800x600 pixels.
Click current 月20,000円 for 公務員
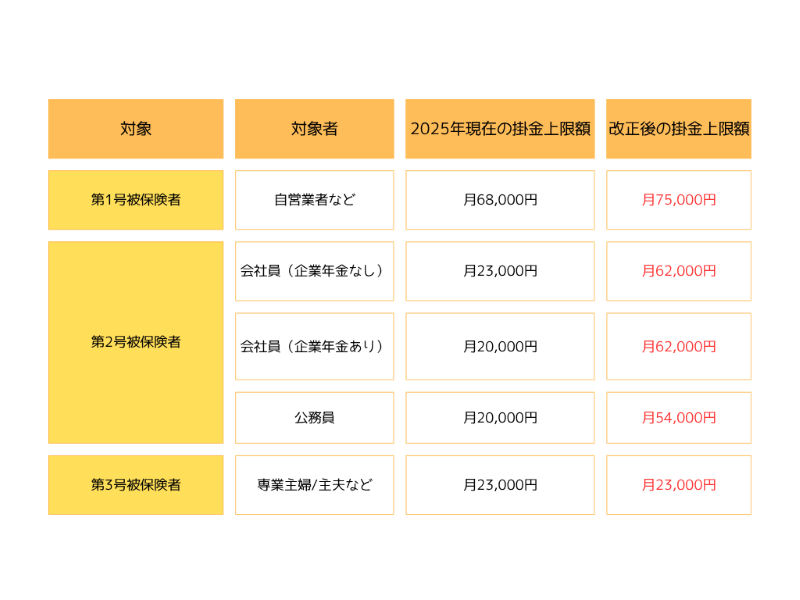[500, 418]
